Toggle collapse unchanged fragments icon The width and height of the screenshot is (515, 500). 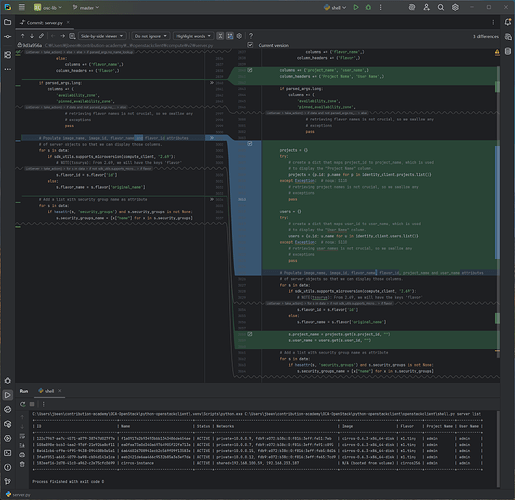[x=220, y=36]
